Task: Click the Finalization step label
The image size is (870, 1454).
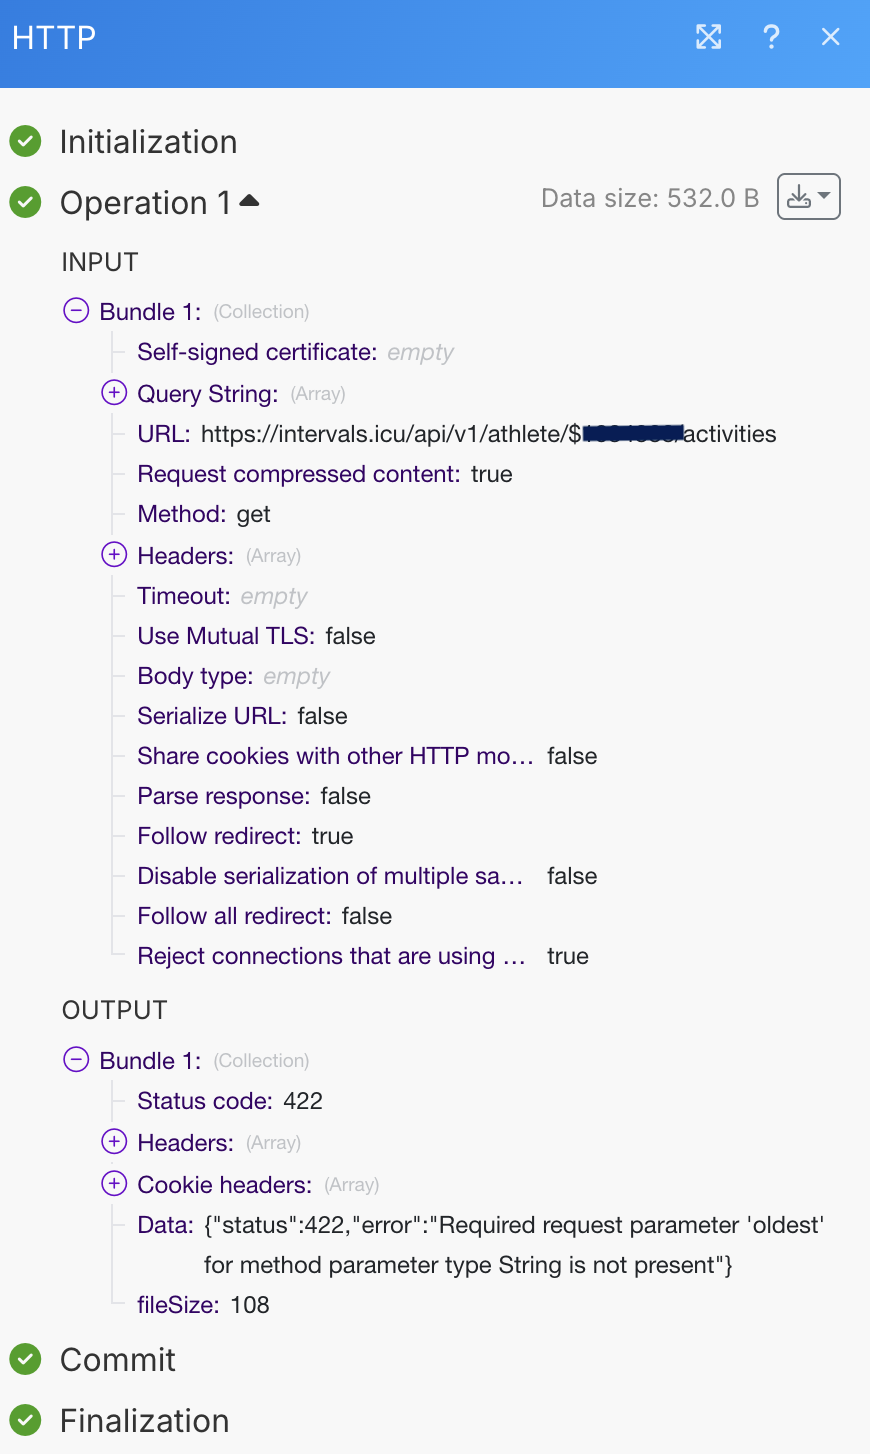Action: pyautogui.click(x=145, y=1420)
